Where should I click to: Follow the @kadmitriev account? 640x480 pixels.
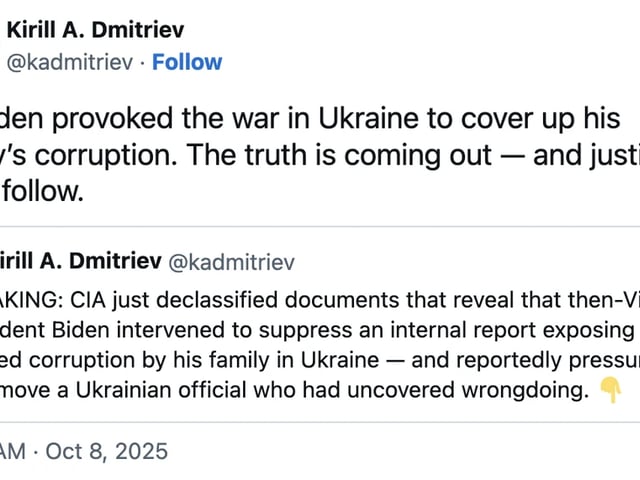pos(187,62)
